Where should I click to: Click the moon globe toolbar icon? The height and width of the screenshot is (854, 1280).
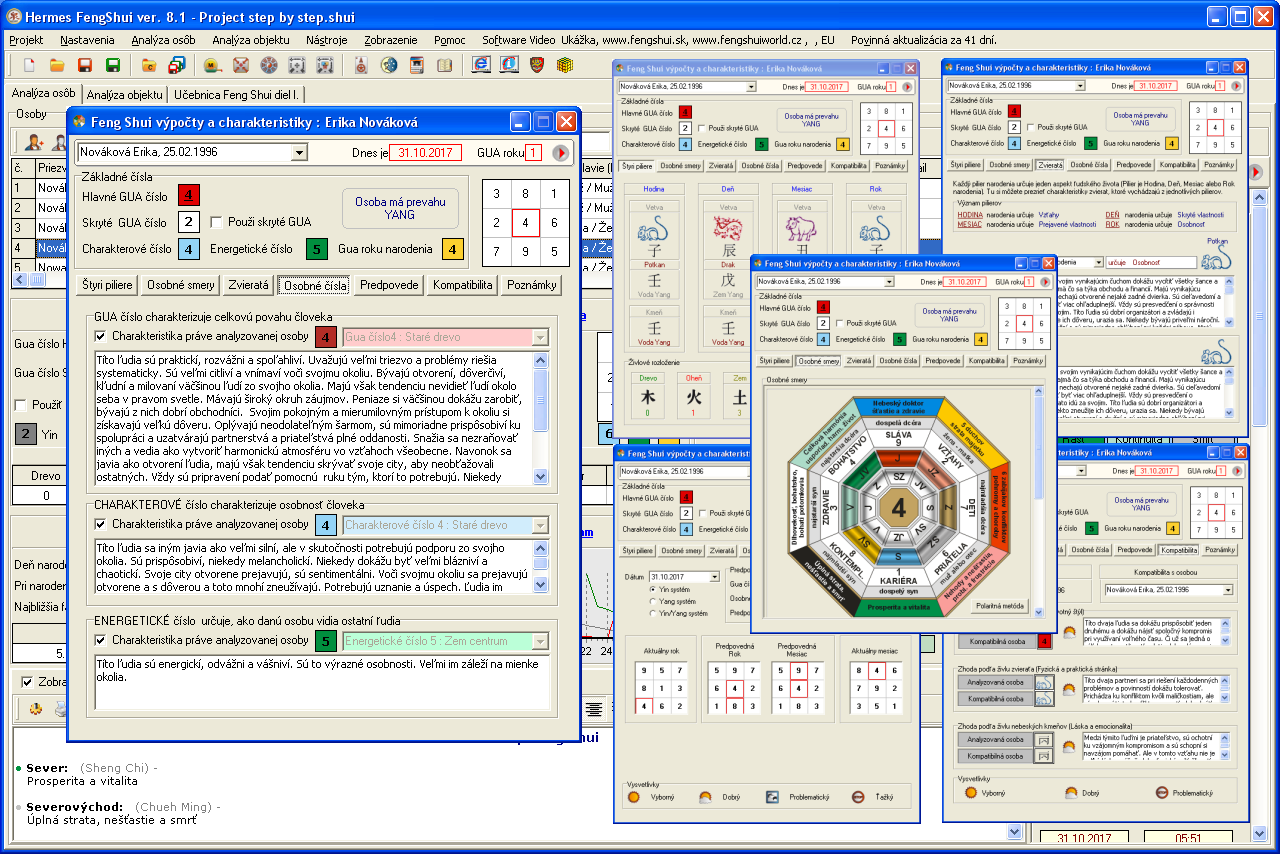pyautogui.click(x=389, y=65)
